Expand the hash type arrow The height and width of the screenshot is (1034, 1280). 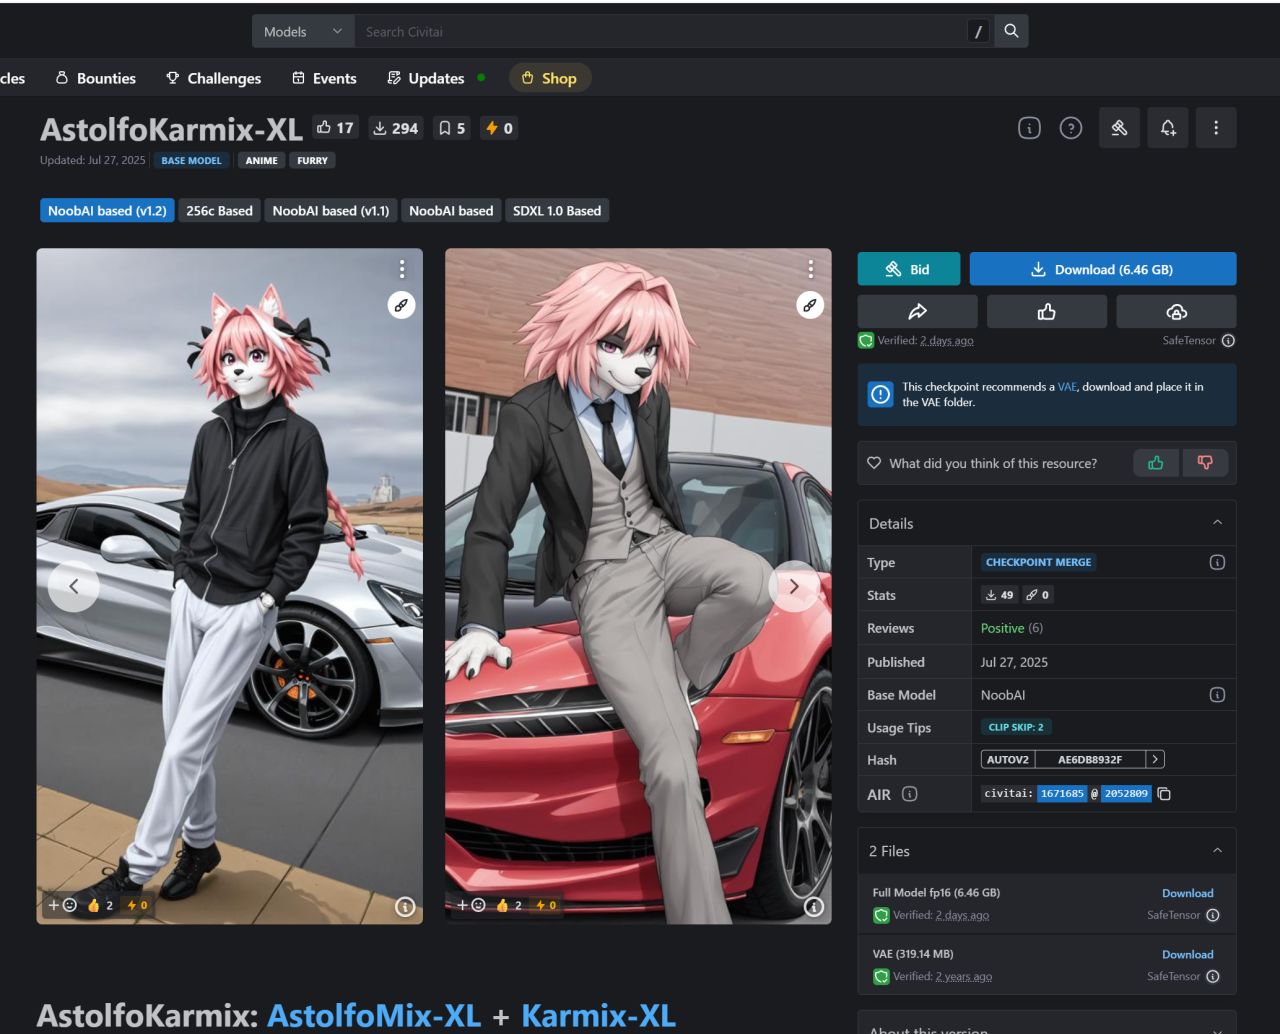point(1155,760)
